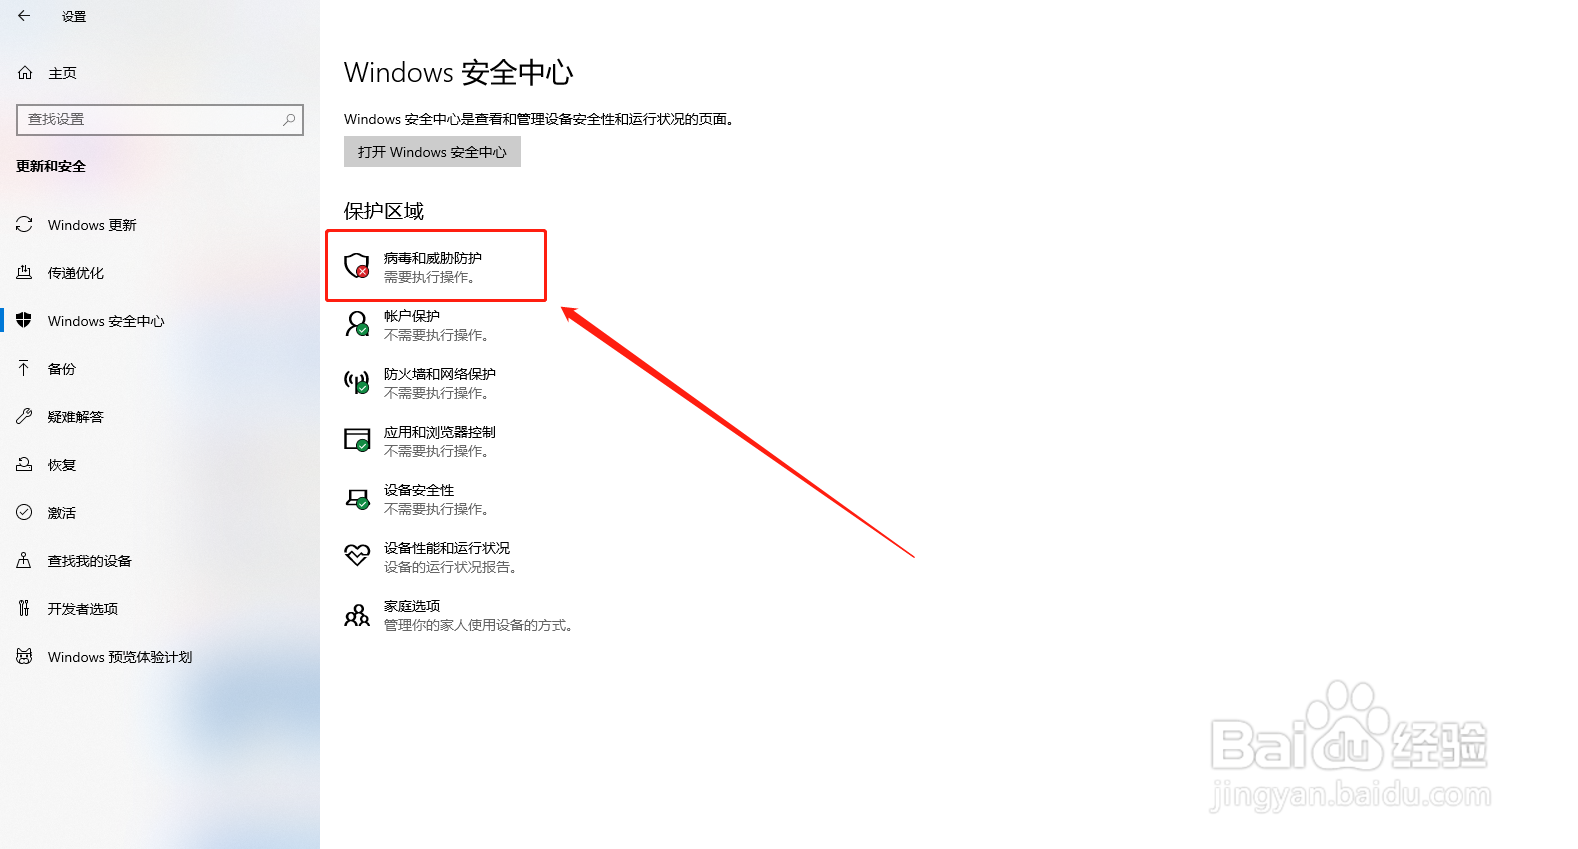1578x849 pixels.
Task: Click the 查找设置 search field
Action: [160, 120]
